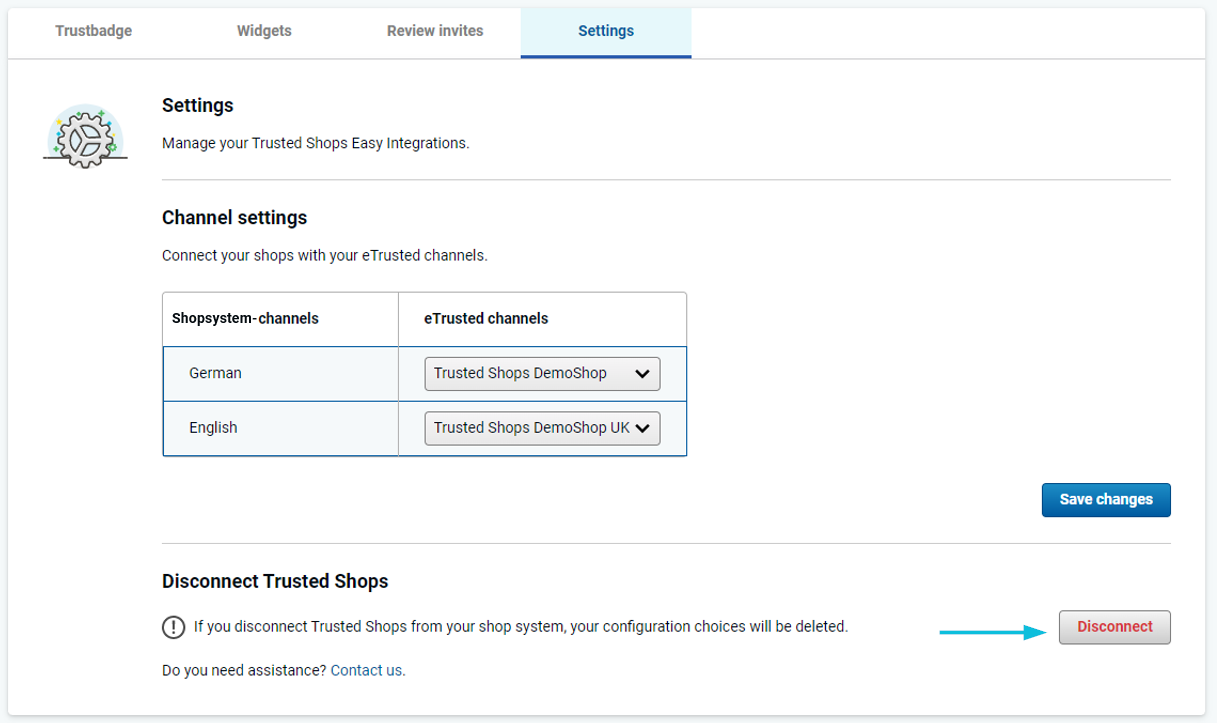This screenshot has width=1217, height=723.
Task: Click the warning exclamation circle icon
Action: (173, 627)
